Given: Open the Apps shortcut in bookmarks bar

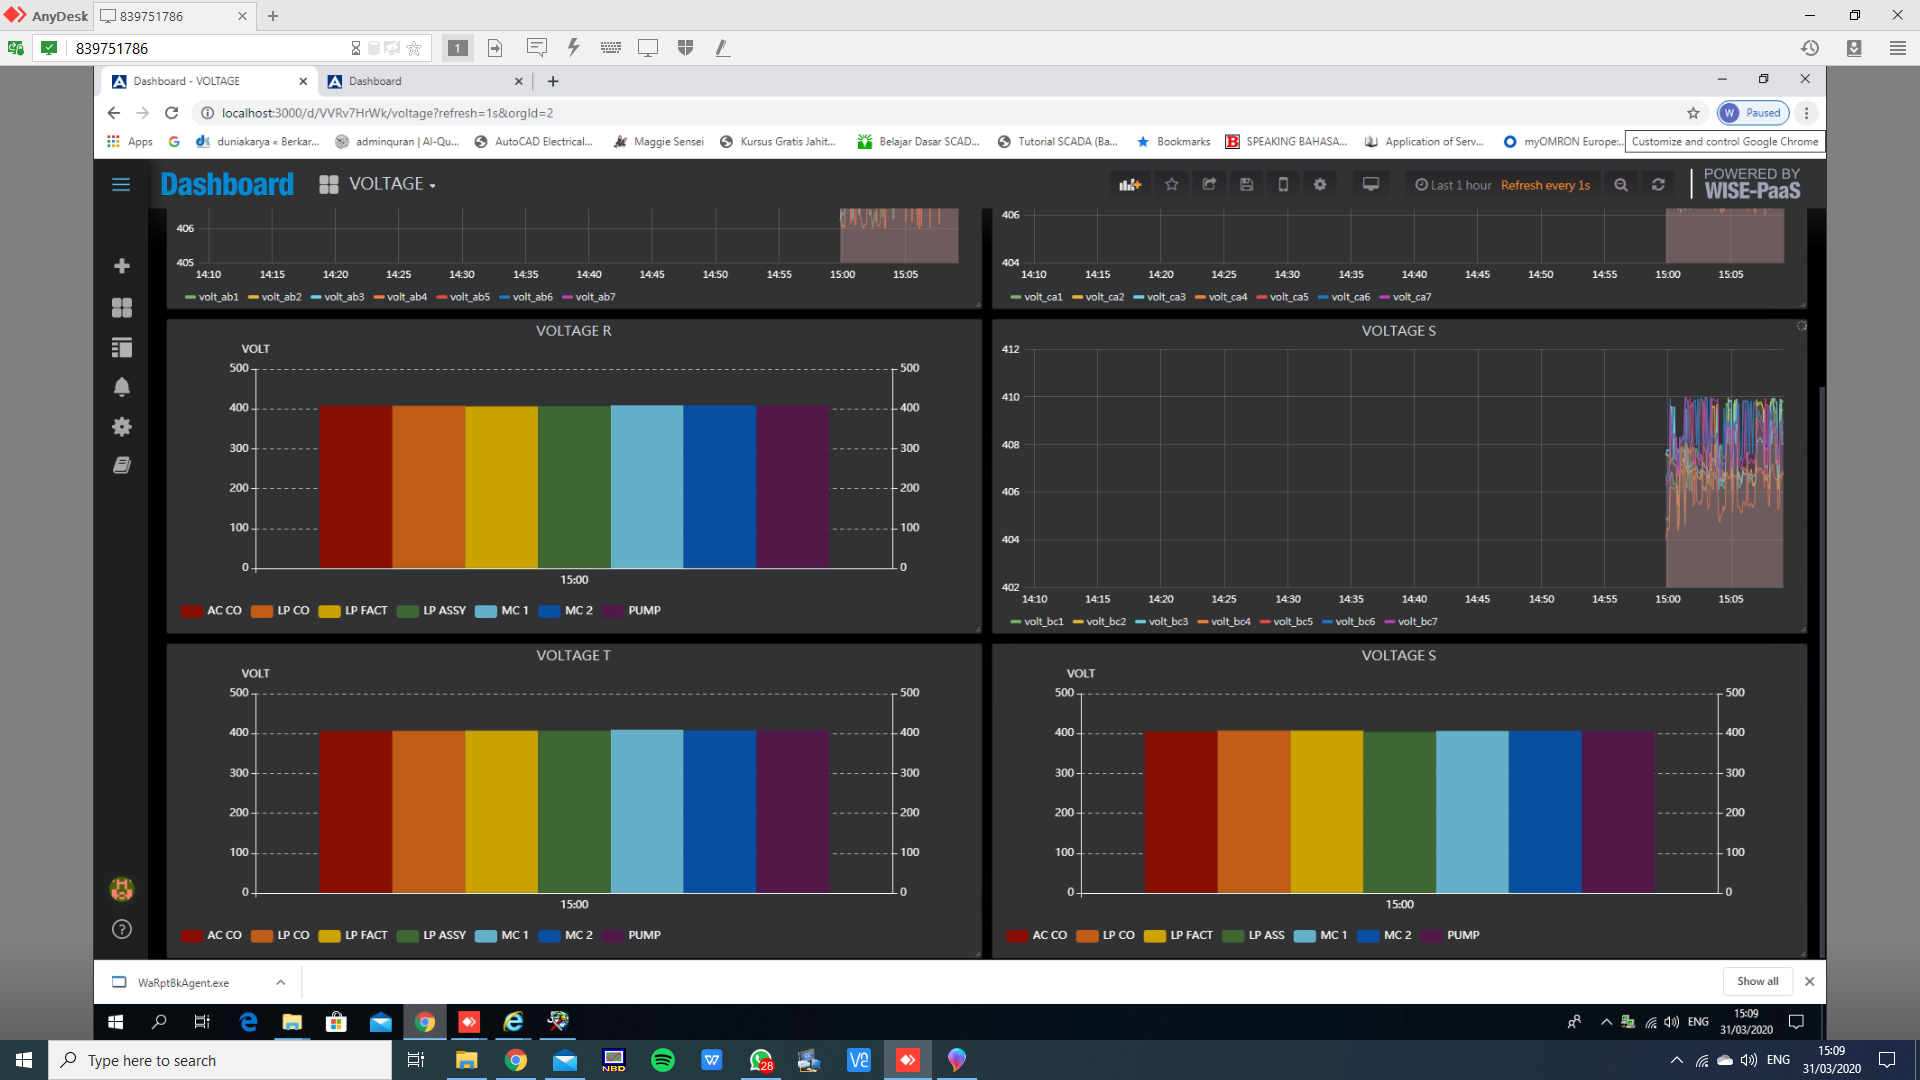Looking at the screenshot, I should point(130,142).
